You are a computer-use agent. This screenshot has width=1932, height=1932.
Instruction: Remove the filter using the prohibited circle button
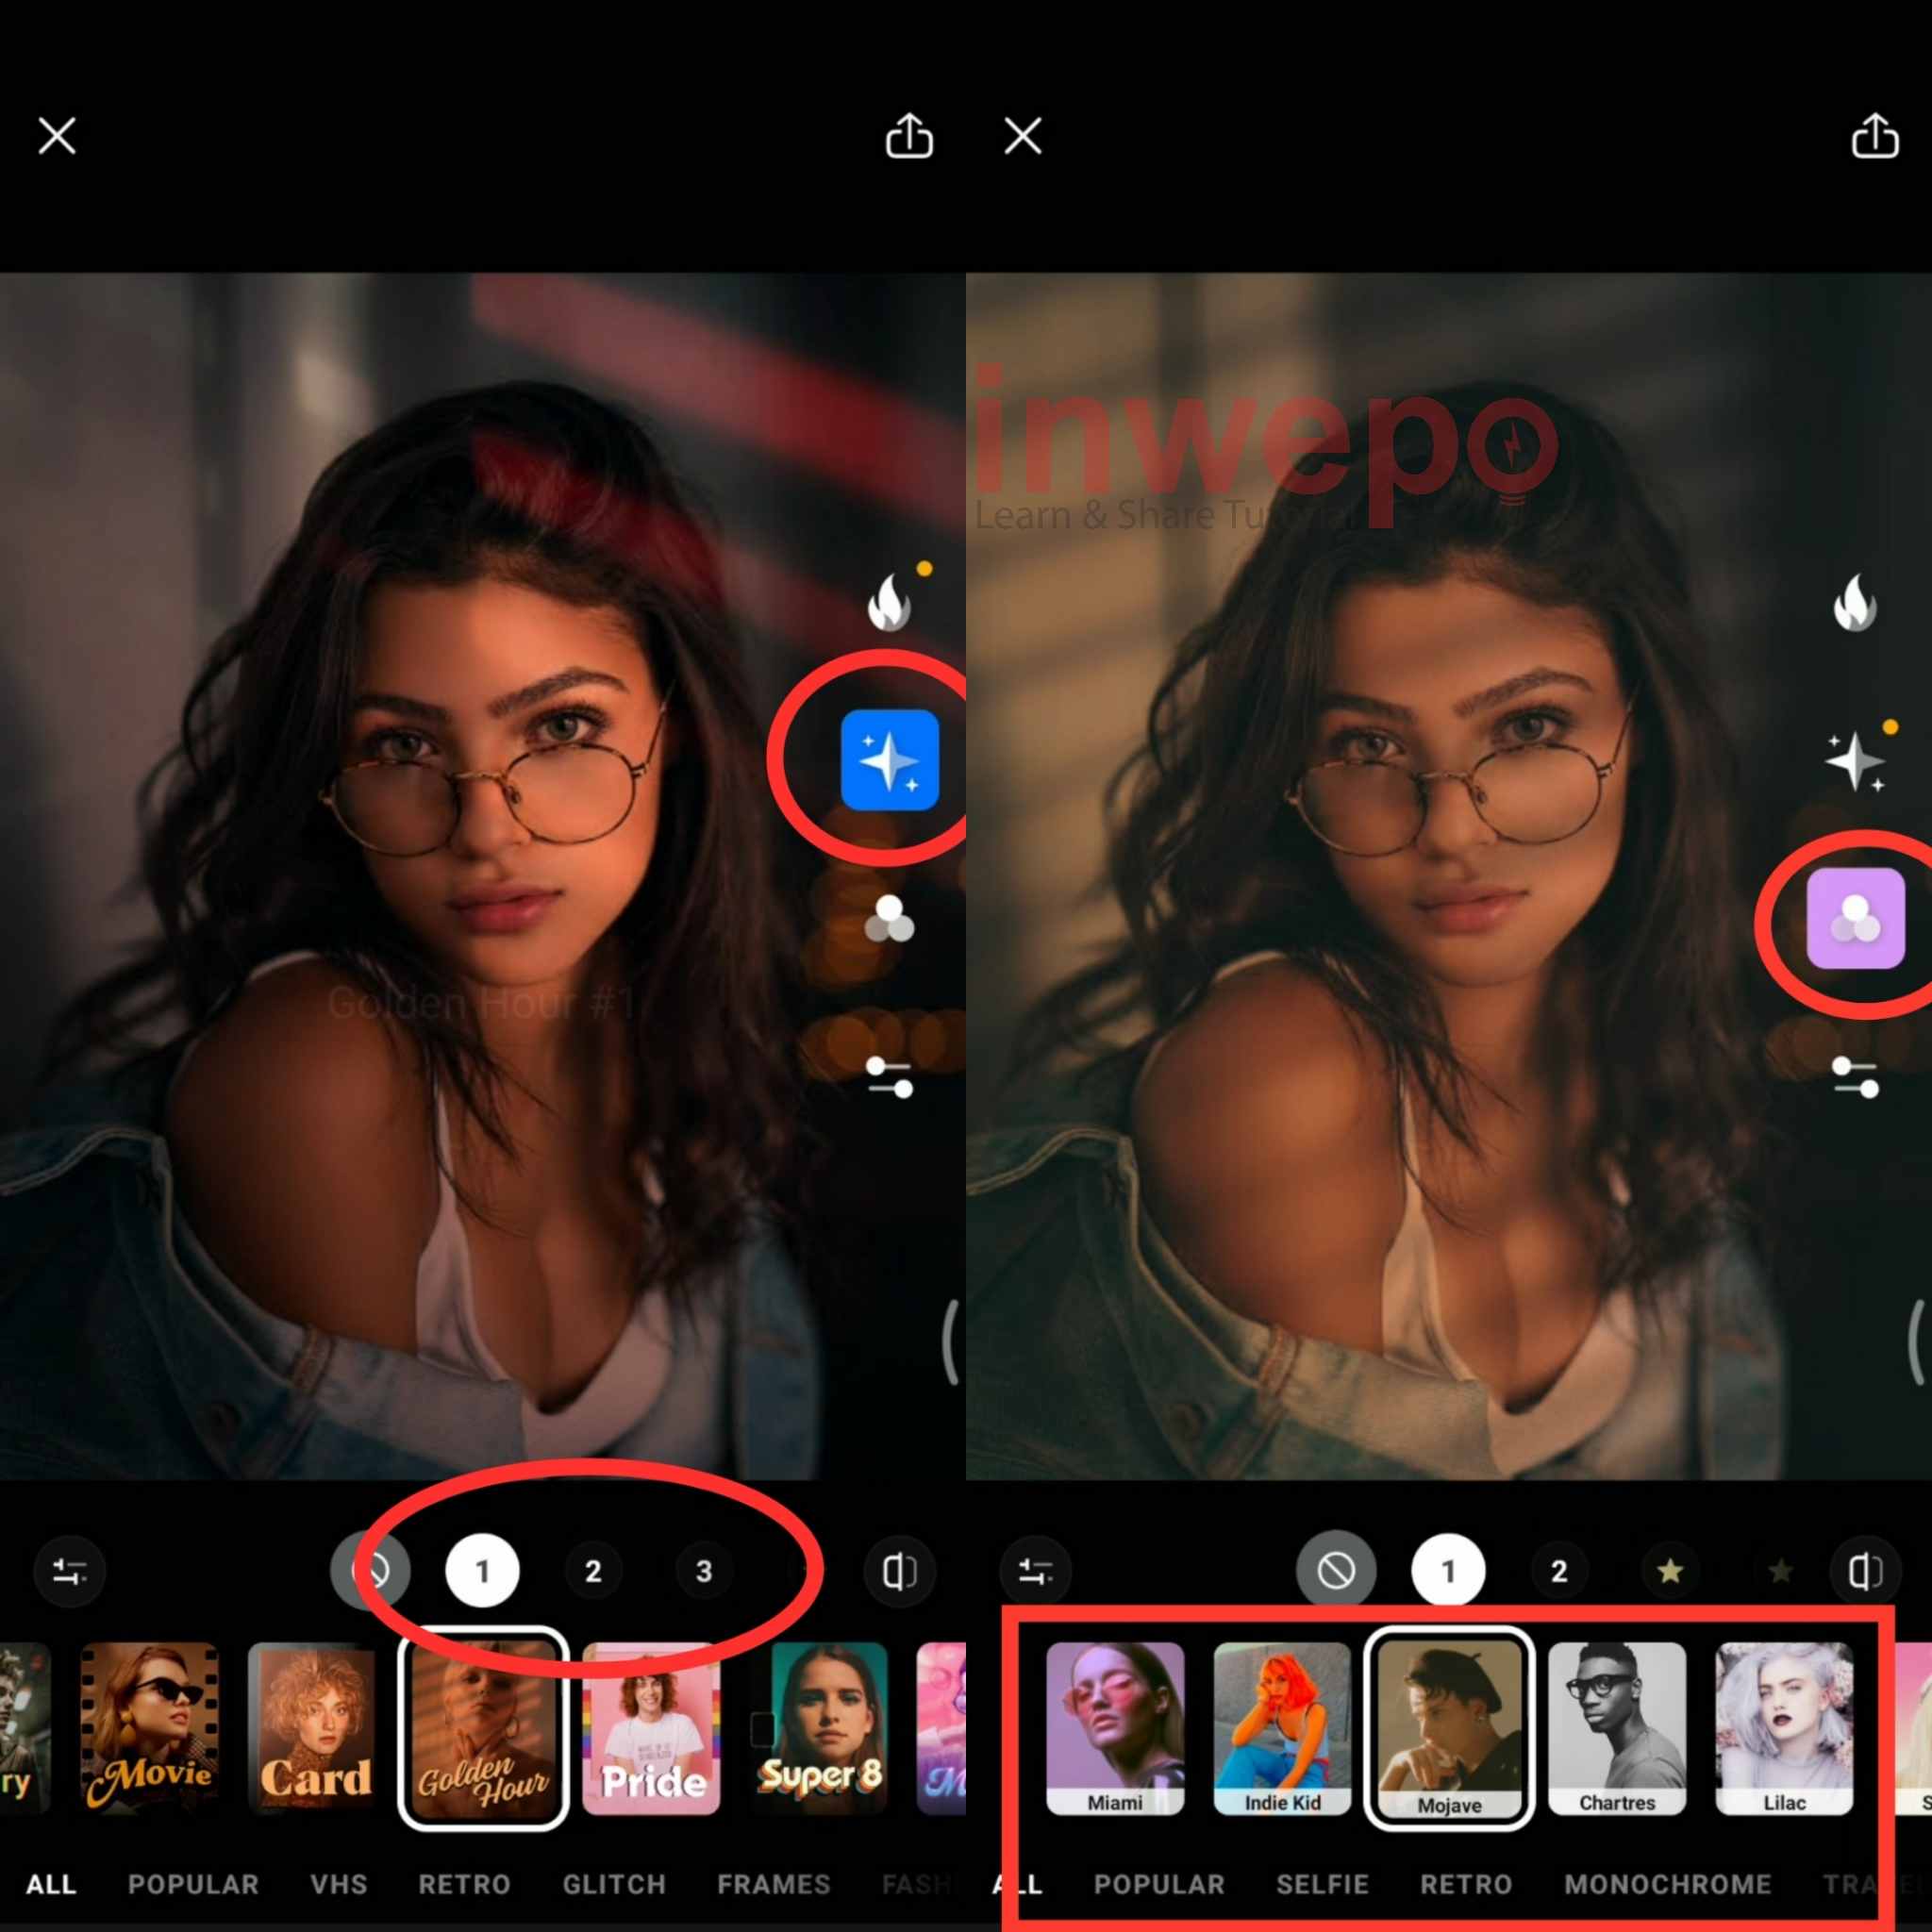[x=1336, y=1570]
